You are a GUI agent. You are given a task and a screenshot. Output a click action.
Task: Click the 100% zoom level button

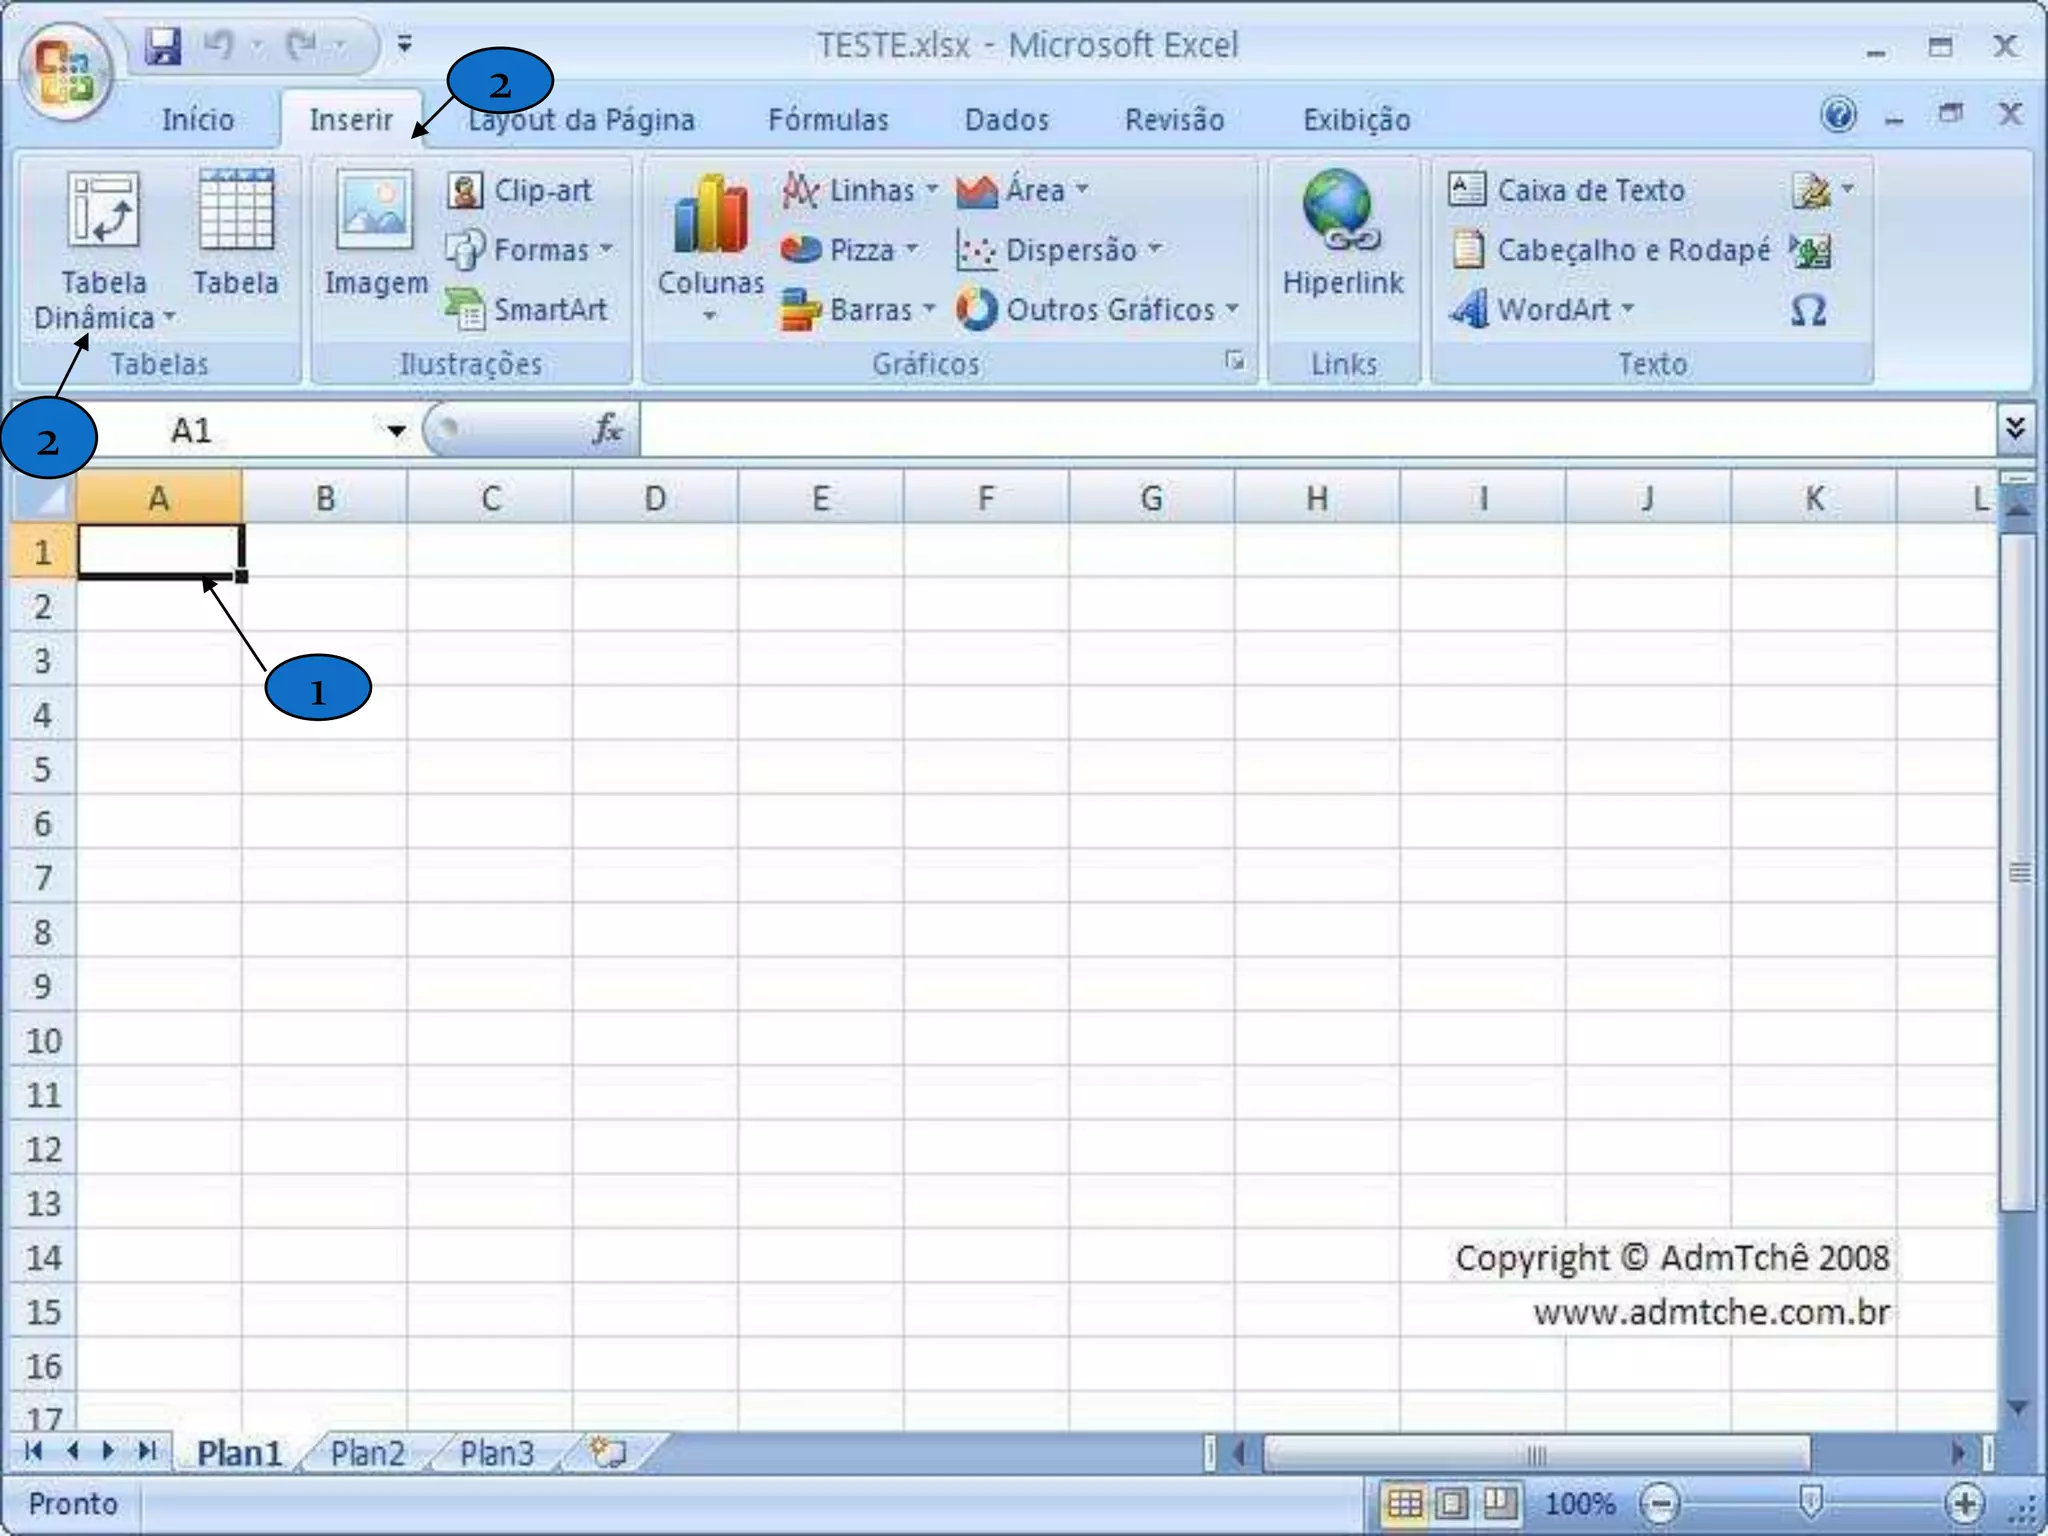point(1580,1503)
